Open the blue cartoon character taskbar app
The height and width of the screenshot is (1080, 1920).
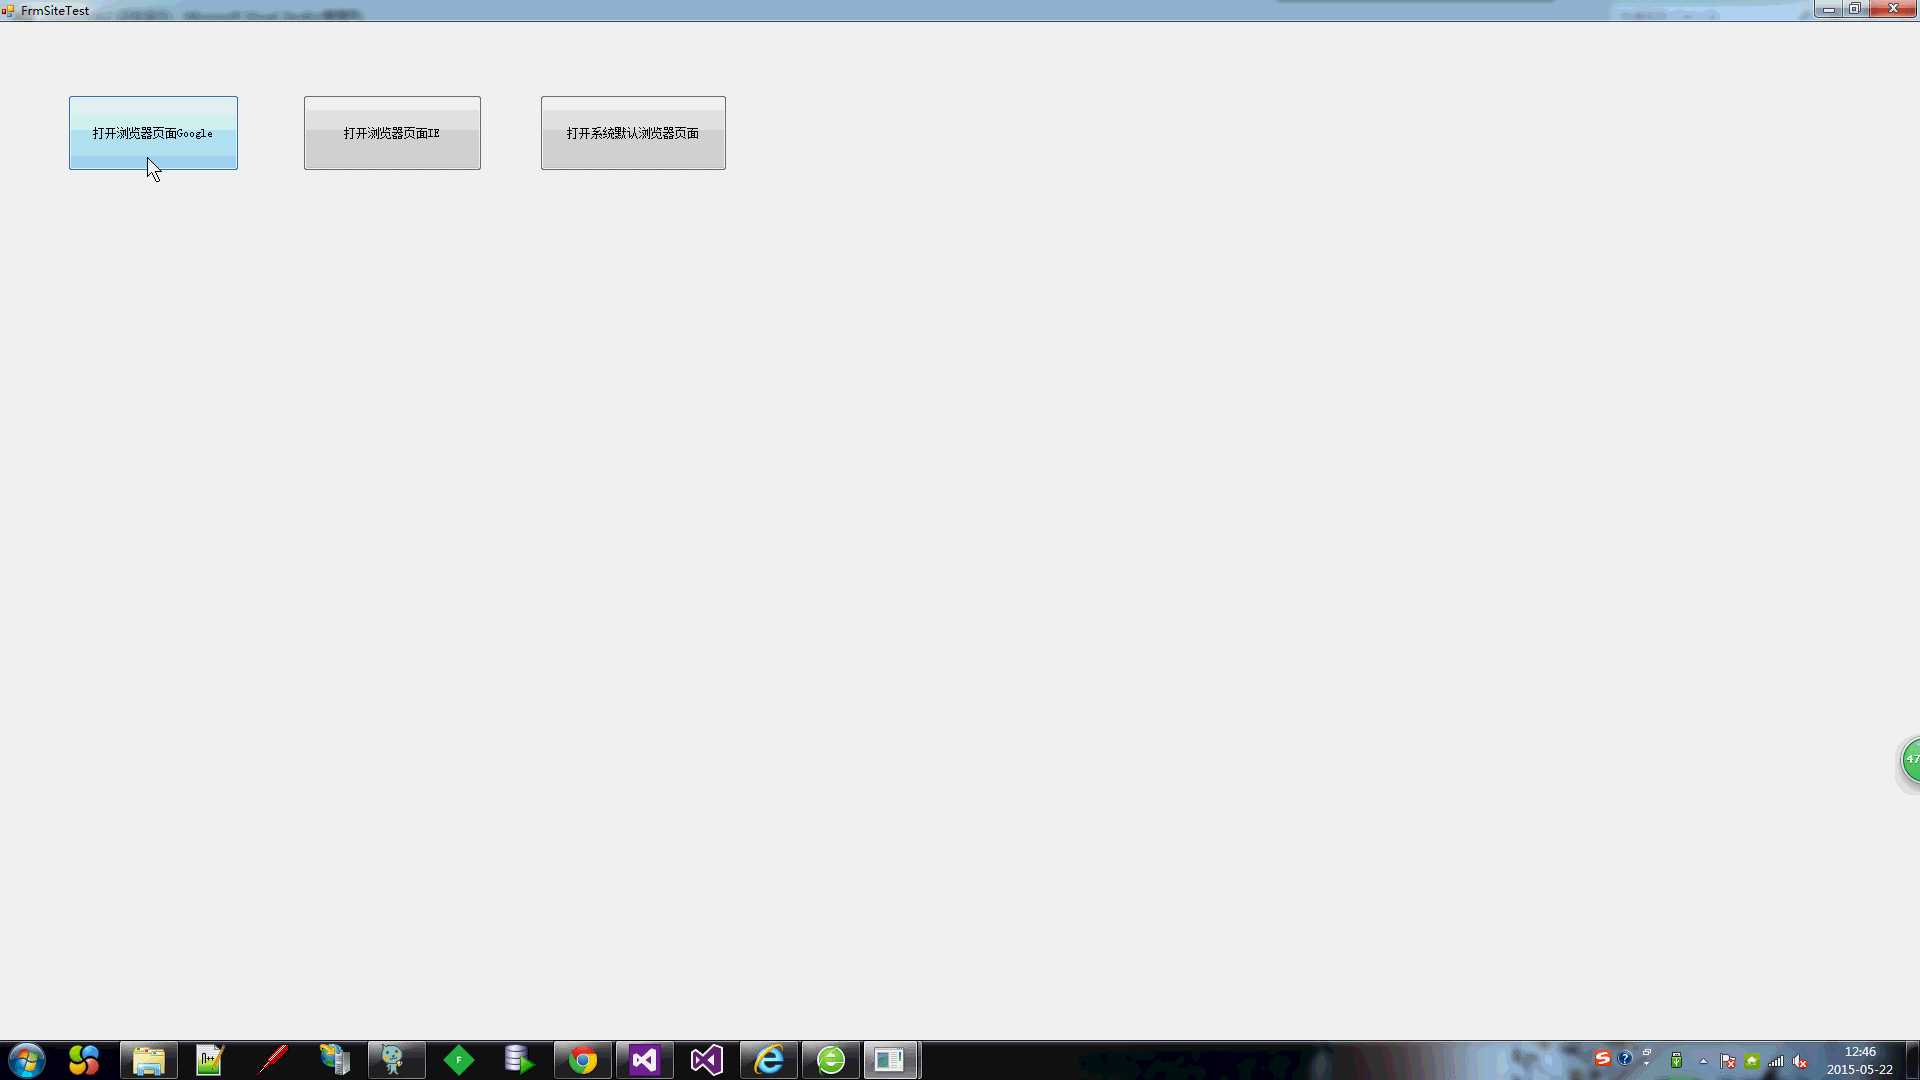pyautogui.click(x=396, y=1060)
